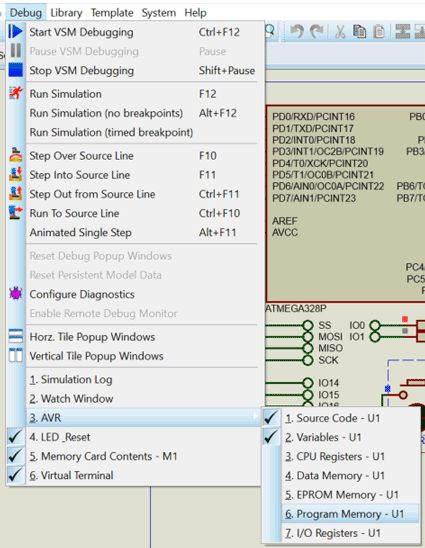The height and width of the screenshot is (548, 425).
Task: Select Vertical Tile Popup Windows
Action: pos(135,356)
